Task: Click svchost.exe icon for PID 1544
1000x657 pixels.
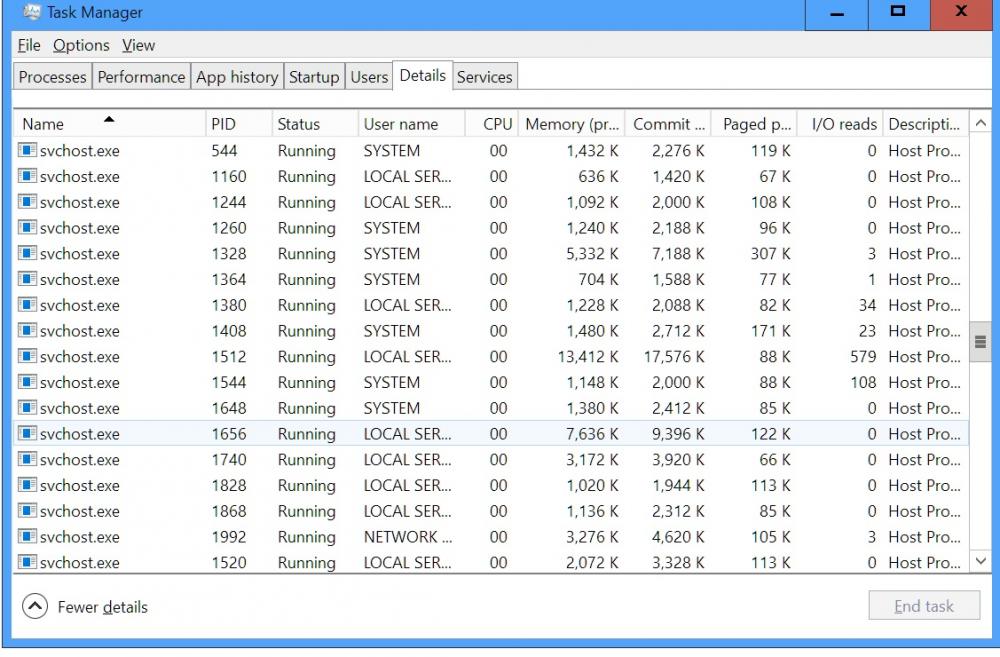Action: [27, 382]
